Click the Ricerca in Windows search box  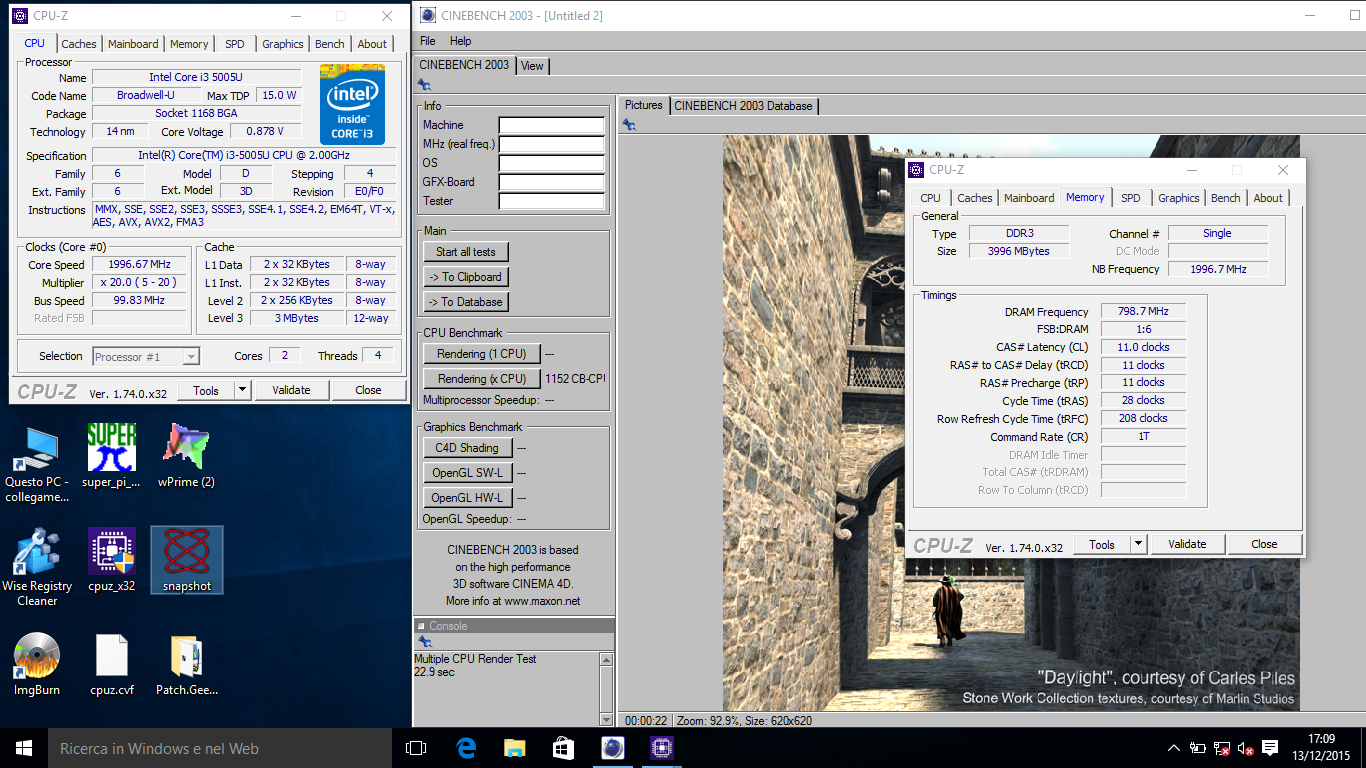click(220, 748)
